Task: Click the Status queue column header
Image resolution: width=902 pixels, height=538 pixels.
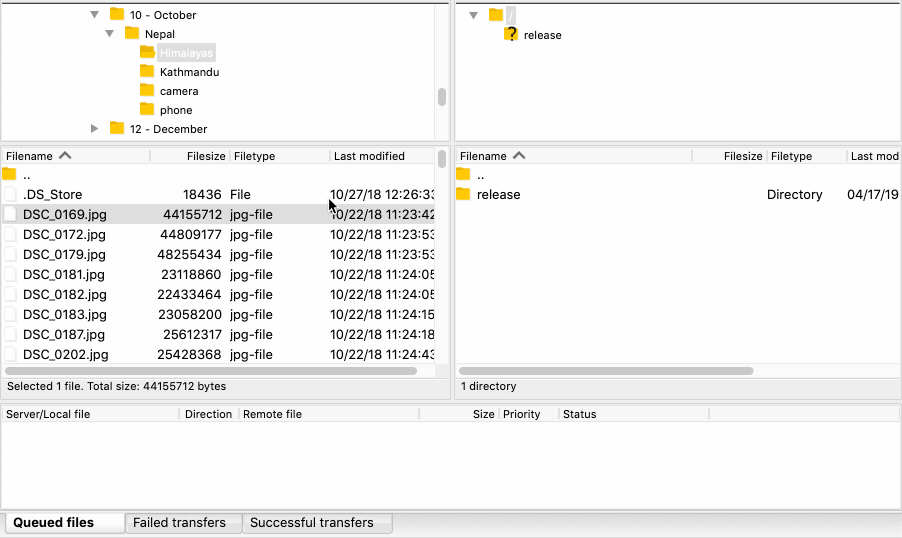Action: [x=634, y=414]
